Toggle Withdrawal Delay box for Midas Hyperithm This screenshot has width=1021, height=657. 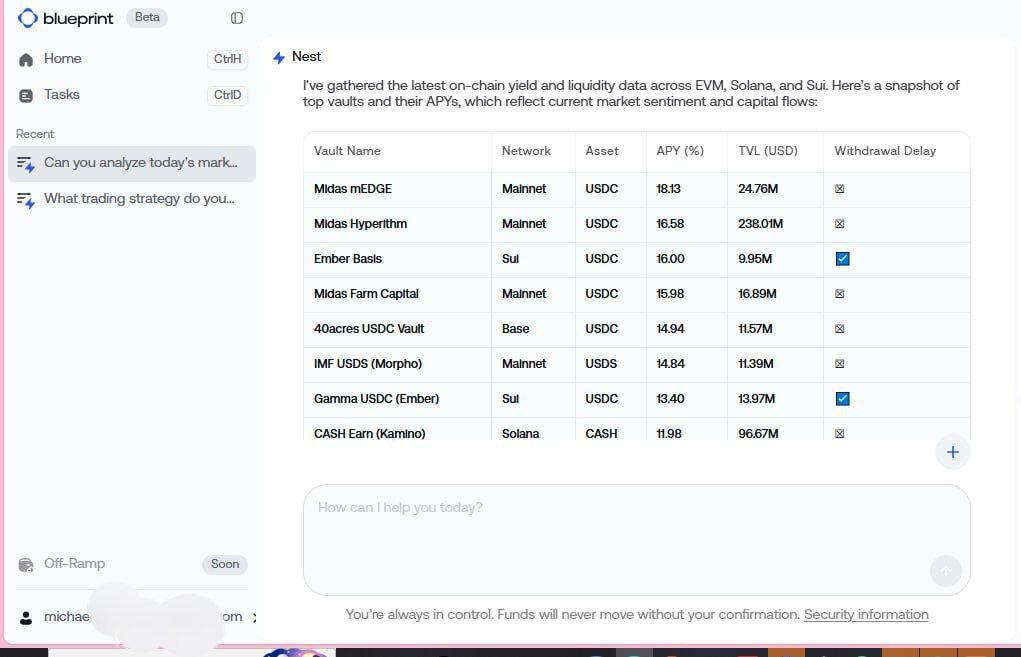[x=839, y=223]
